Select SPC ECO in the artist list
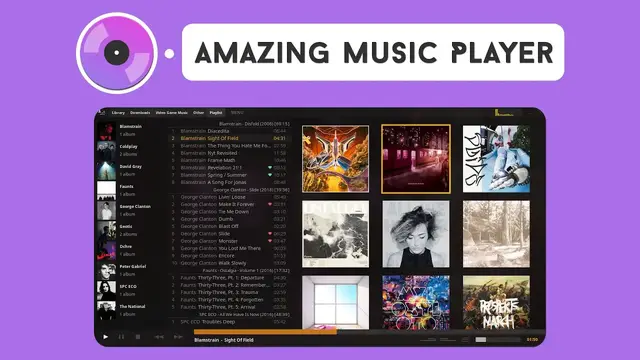 click(128, 287)
